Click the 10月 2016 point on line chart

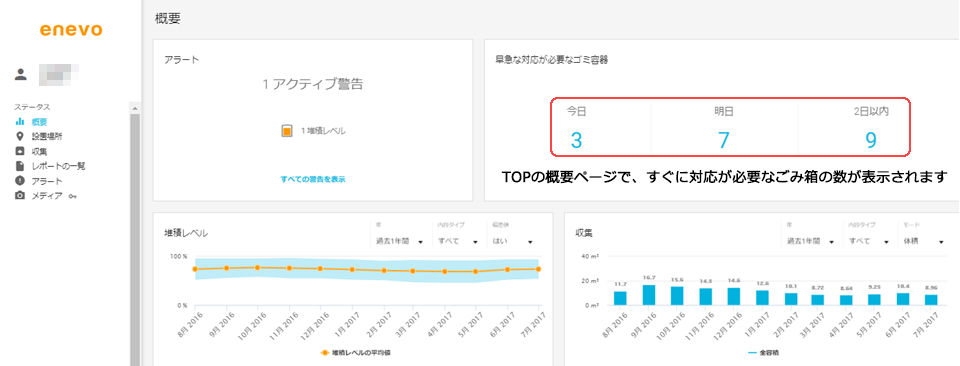257,267
